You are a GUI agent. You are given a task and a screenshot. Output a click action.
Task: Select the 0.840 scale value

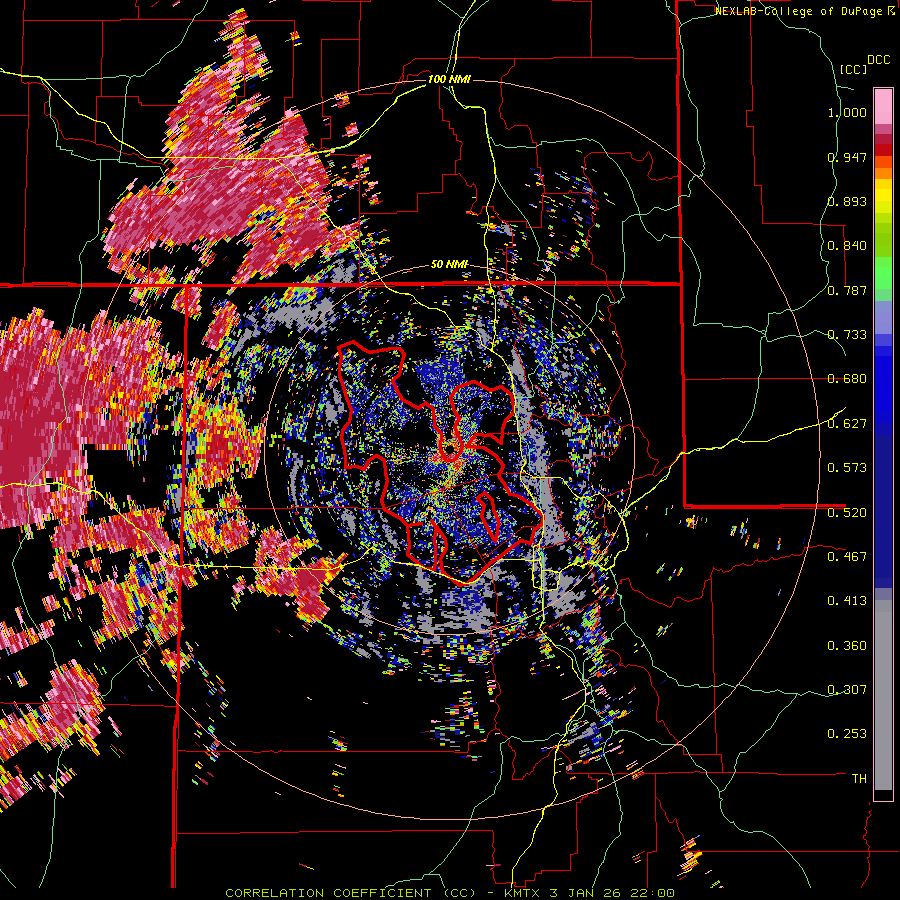(x=847, y=246)
